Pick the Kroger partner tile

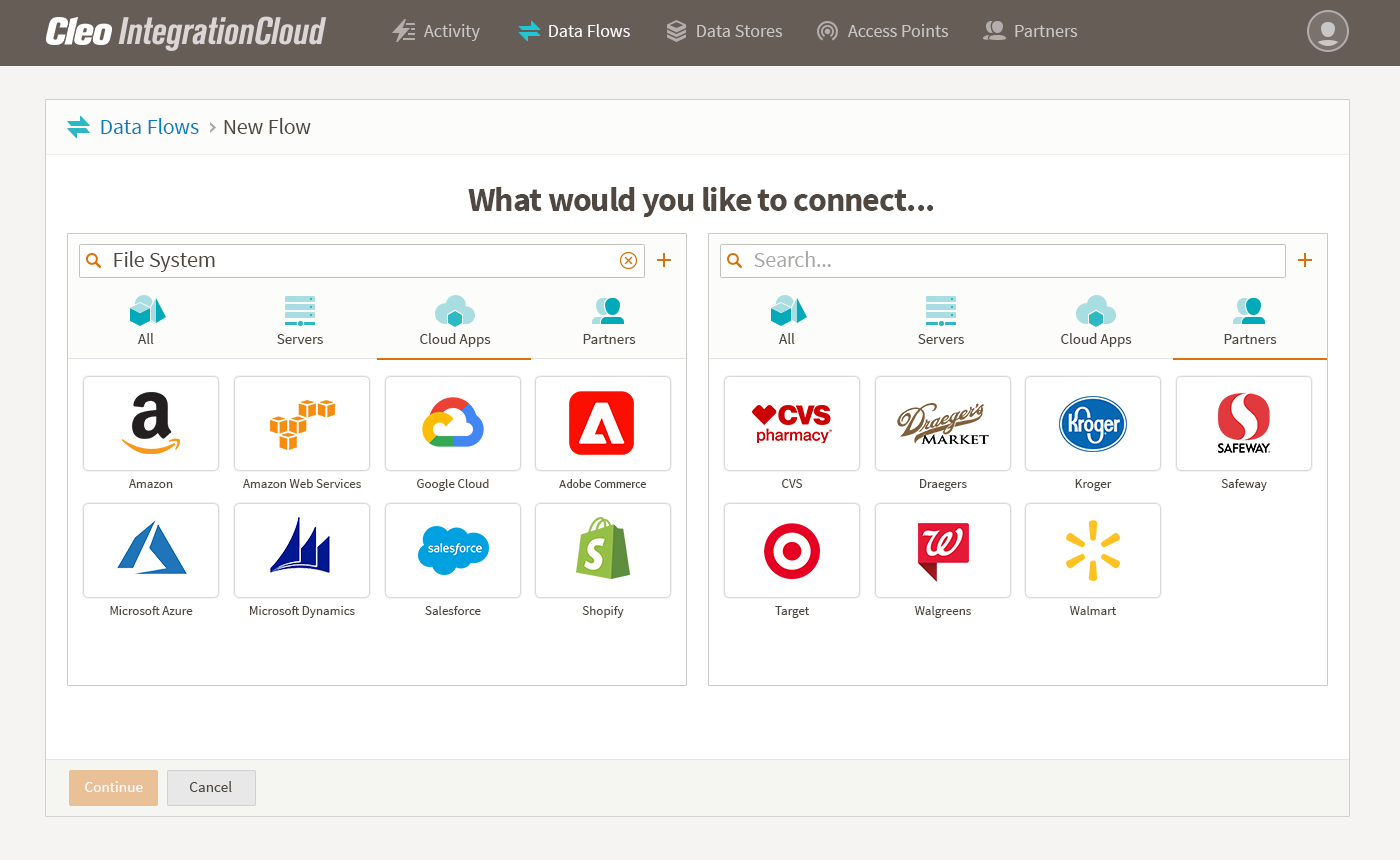(1093, 424)
